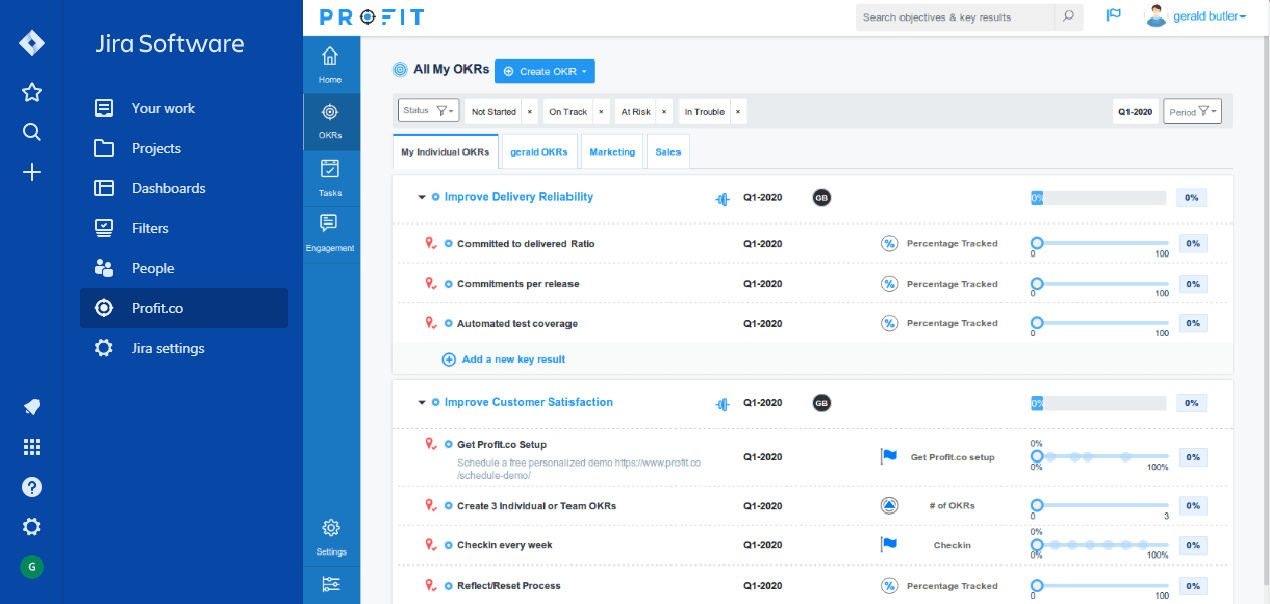This screenshot has width=1270, height=604.
Task: Open Dashboards in Jira sidebar
Action: point(184,188)
